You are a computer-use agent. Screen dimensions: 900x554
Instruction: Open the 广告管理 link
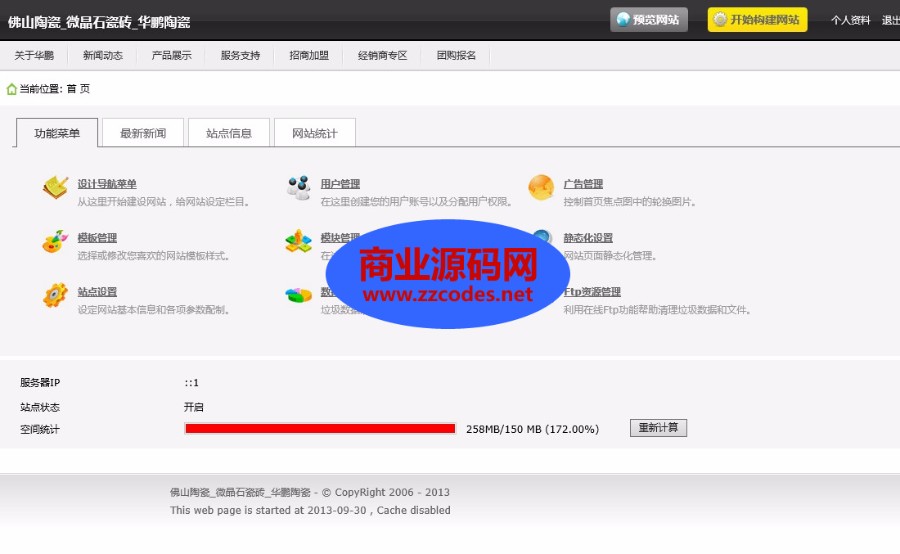pyautogui.click(x=583, y=184)
